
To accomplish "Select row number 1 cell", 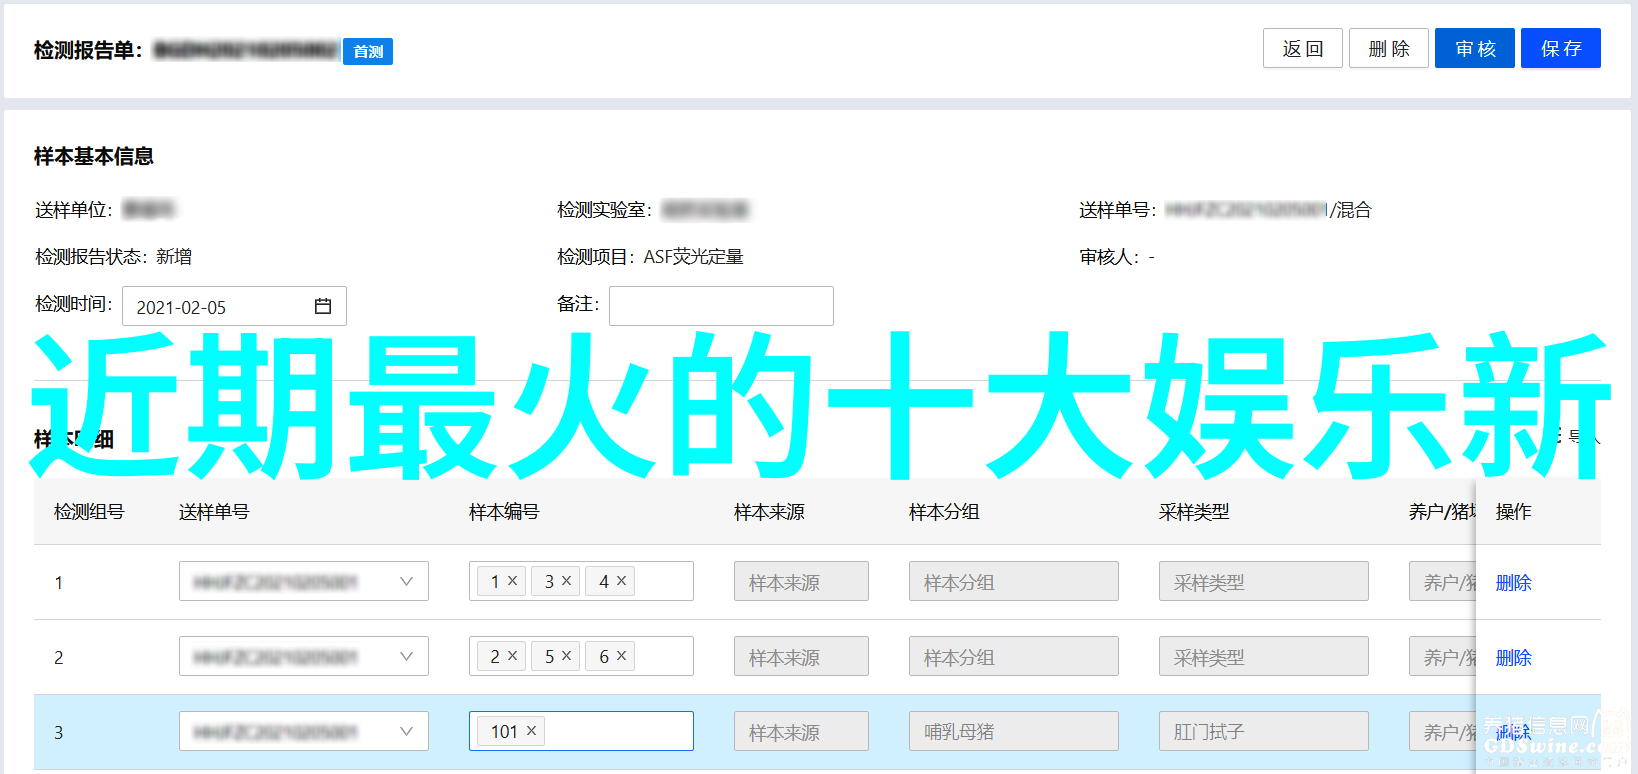I will tap(58, 582).
